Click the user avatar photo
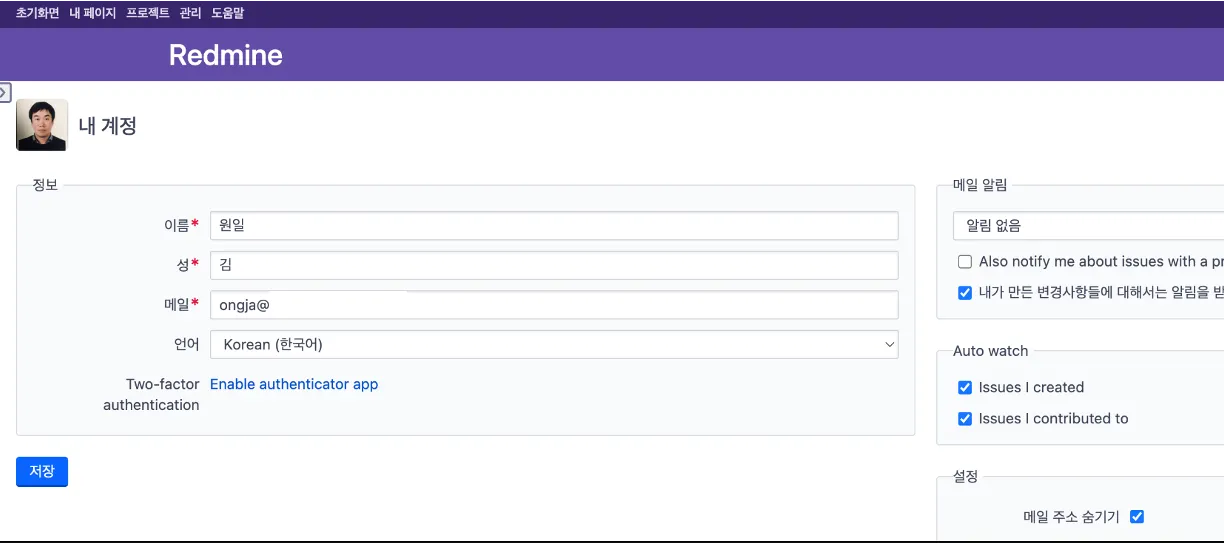Image resolution: width=1224 pixels, height=544 pixels. pos(42,125)
